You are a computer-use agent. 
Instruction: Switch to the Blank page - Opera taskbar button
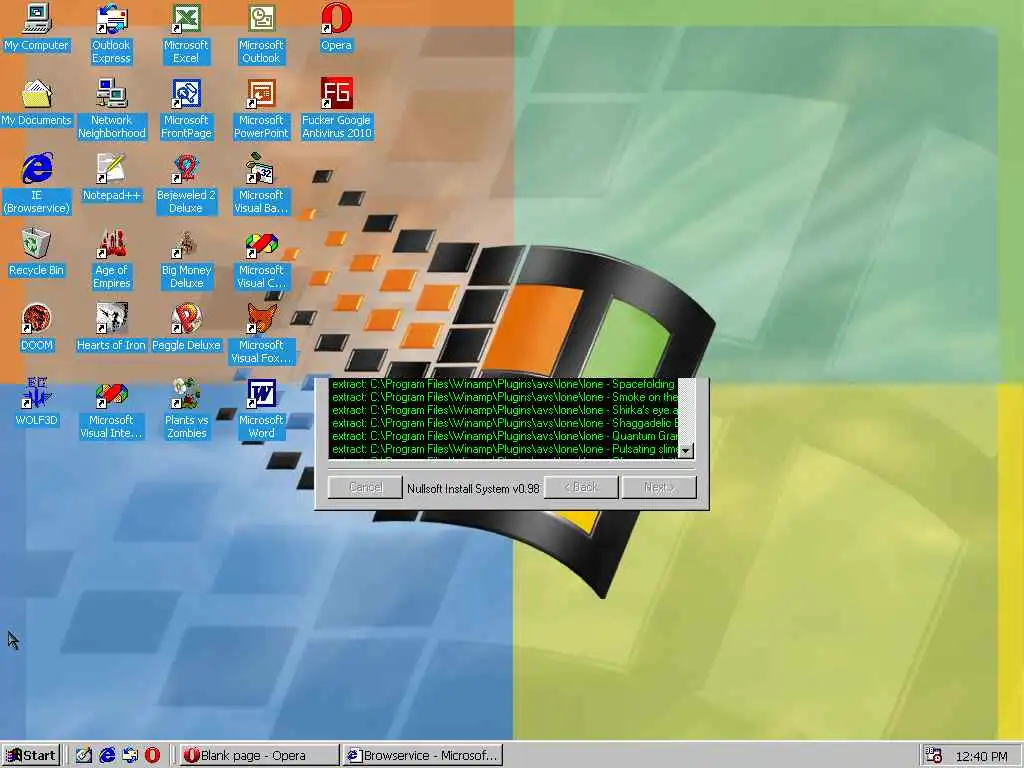[x=259, y=755]
